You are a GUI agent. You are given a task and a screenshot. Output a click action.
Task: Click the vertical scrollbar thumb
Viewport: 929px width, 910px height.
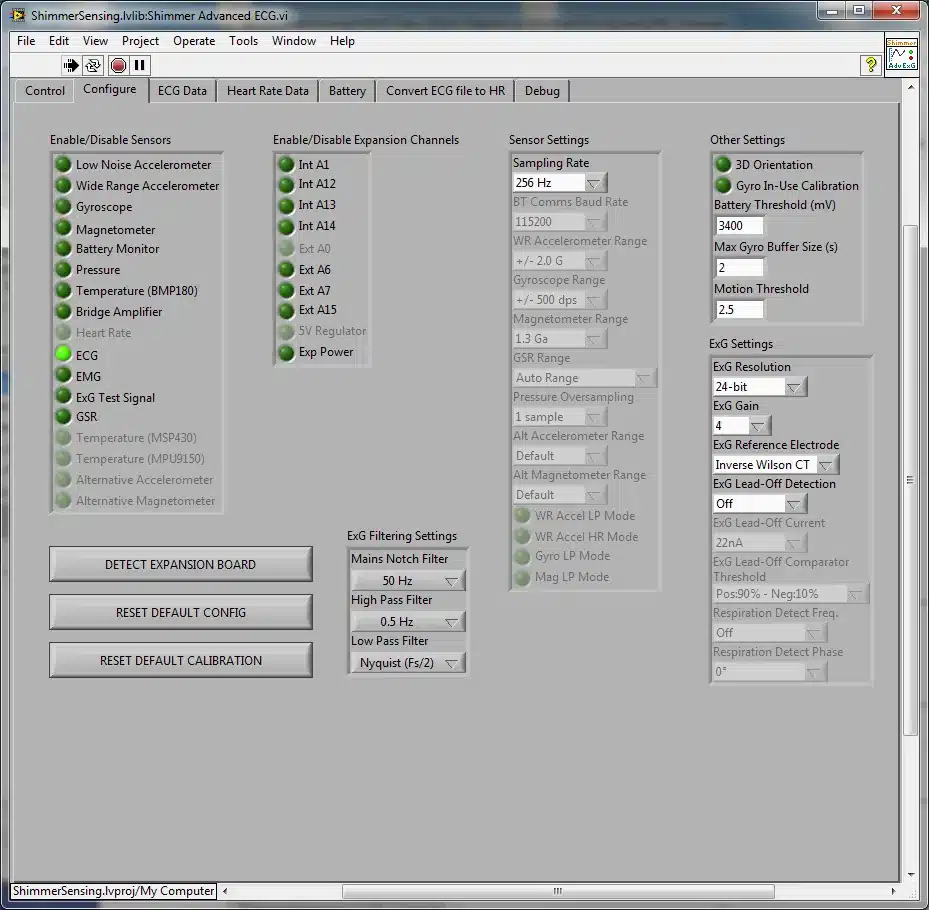[911, 480]
